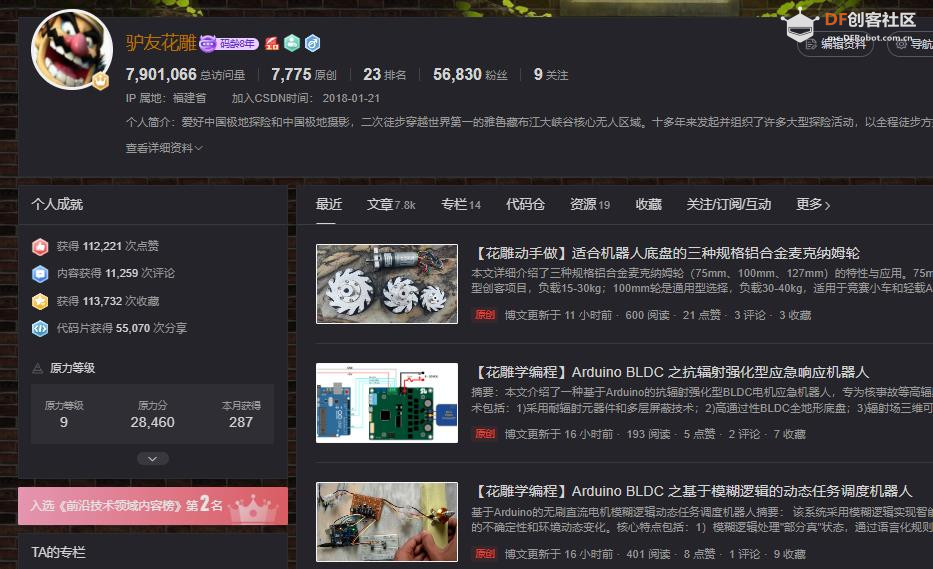The width and height of the screenshot is (933, 569).
Task: Open the 专栏 14 tab
Action: (x=461, y=205)
